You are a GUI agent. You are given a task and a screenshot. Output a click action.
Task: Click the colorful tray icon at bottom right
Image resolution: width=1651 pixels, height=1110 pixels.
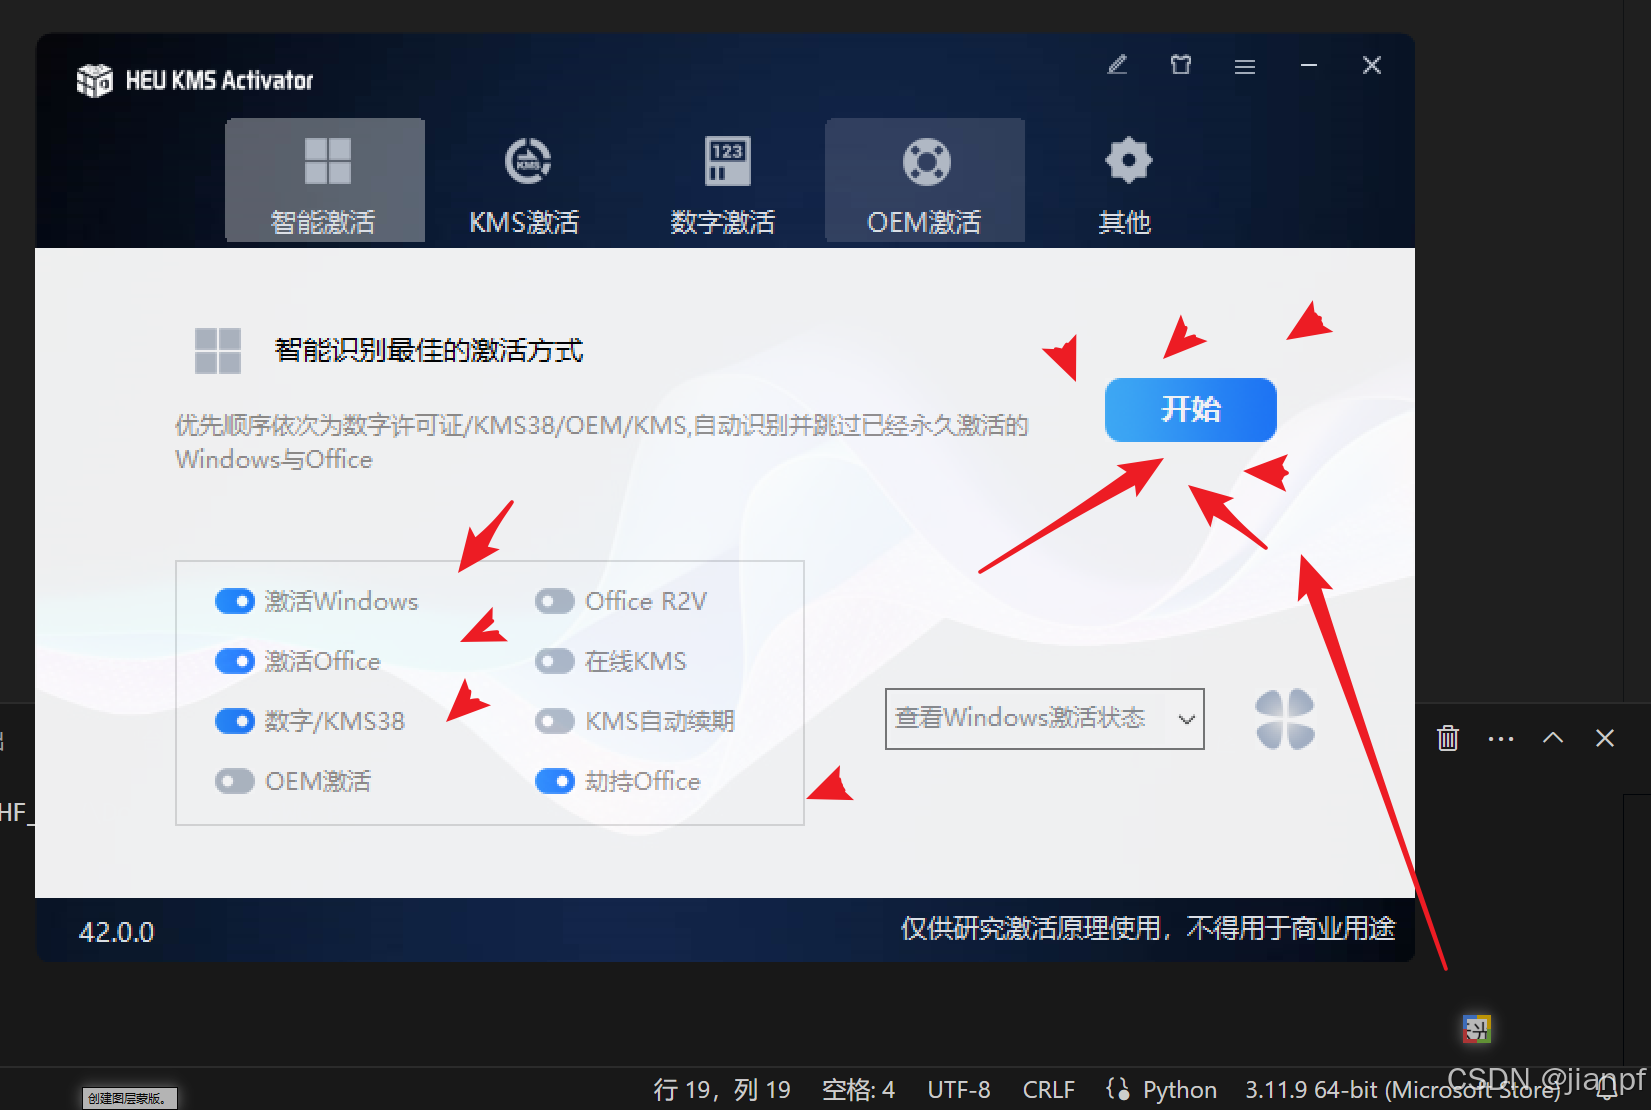[1477, 1028]
